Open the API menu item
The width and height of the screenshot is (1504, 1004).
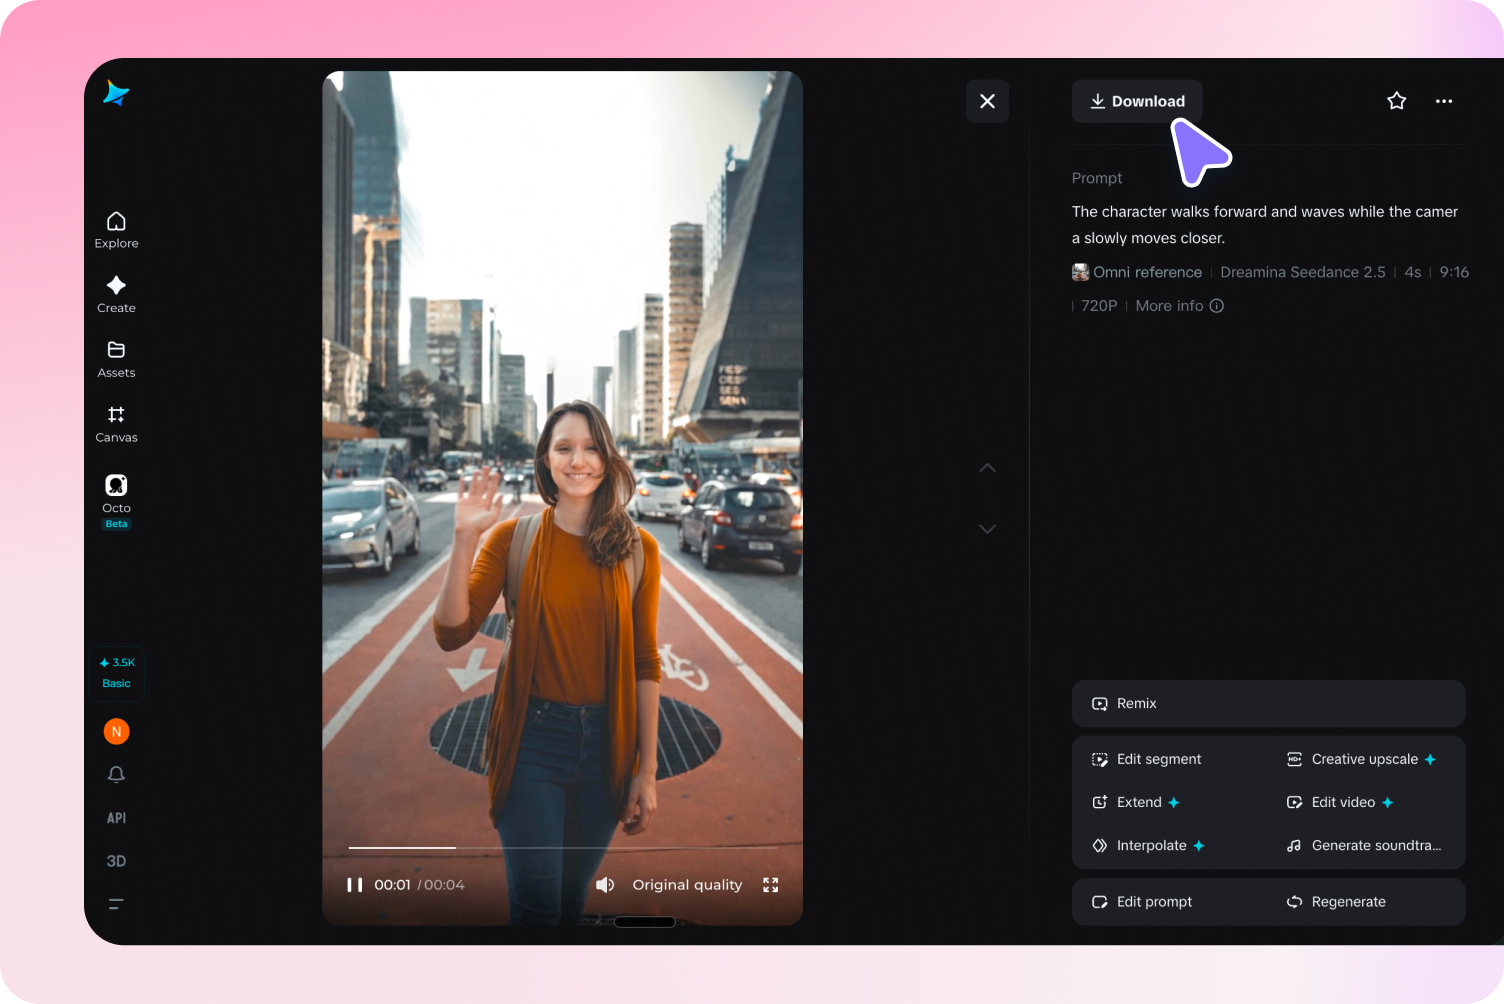(116, 818)
